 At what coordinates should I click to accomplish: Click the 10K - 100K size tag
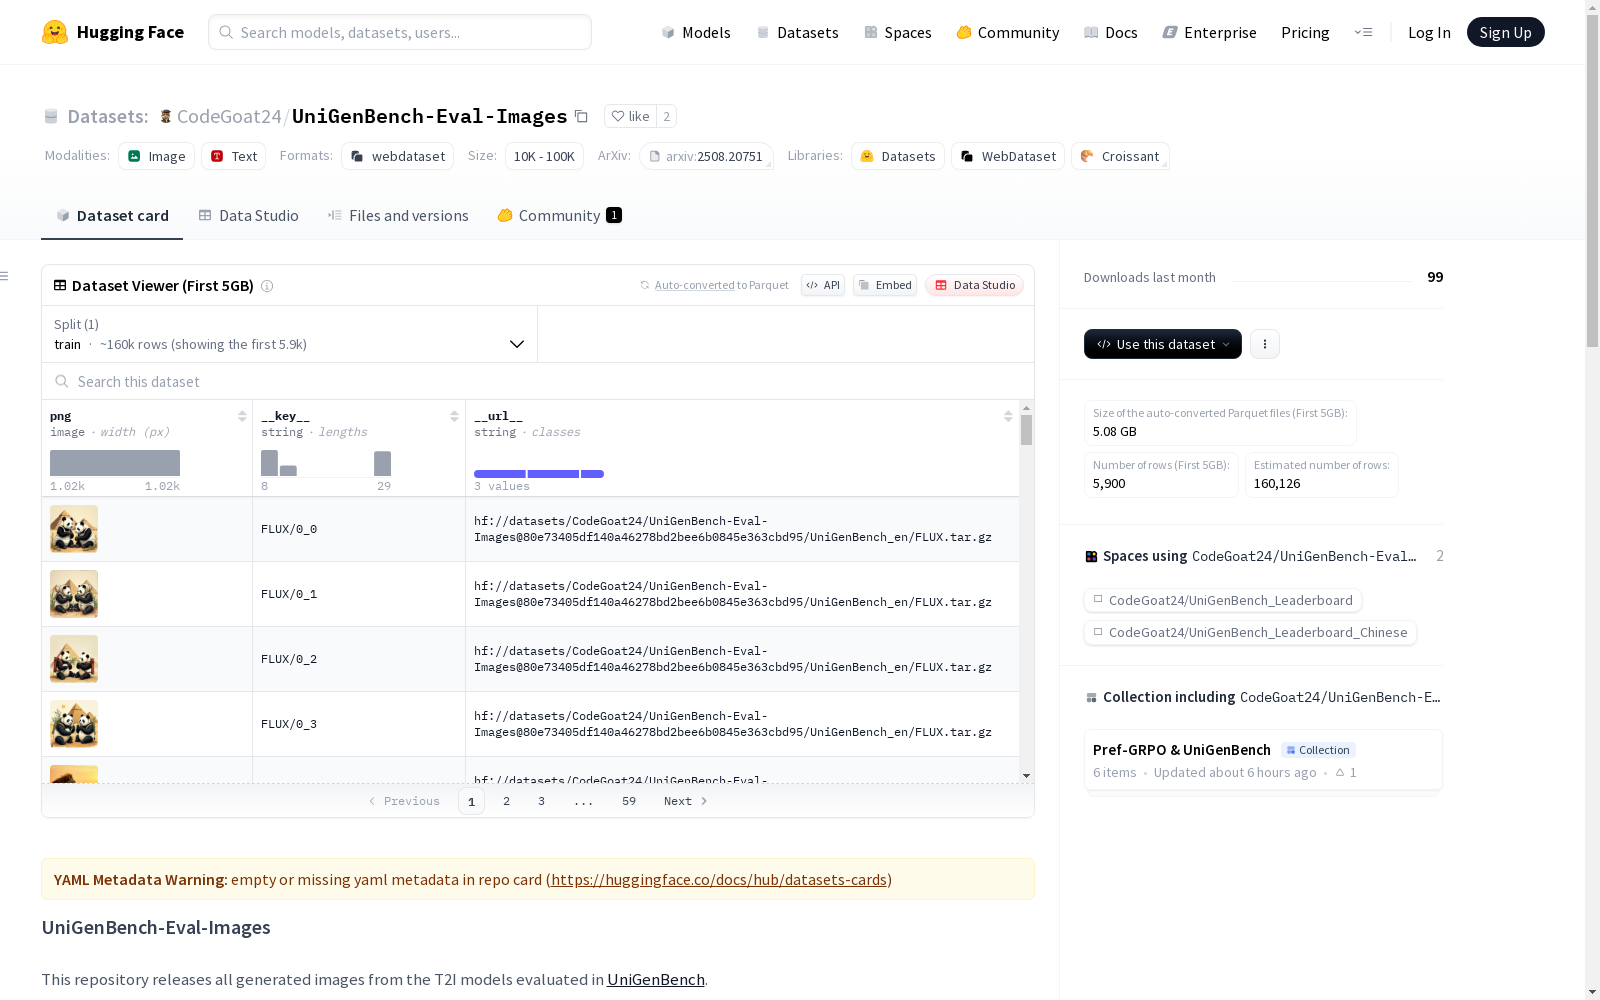click(x=544, y=156)
